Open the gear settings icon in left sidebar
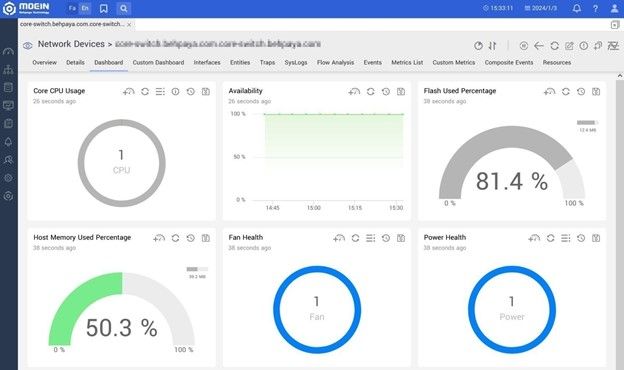624x370 pixels. (x=8, y=178)
